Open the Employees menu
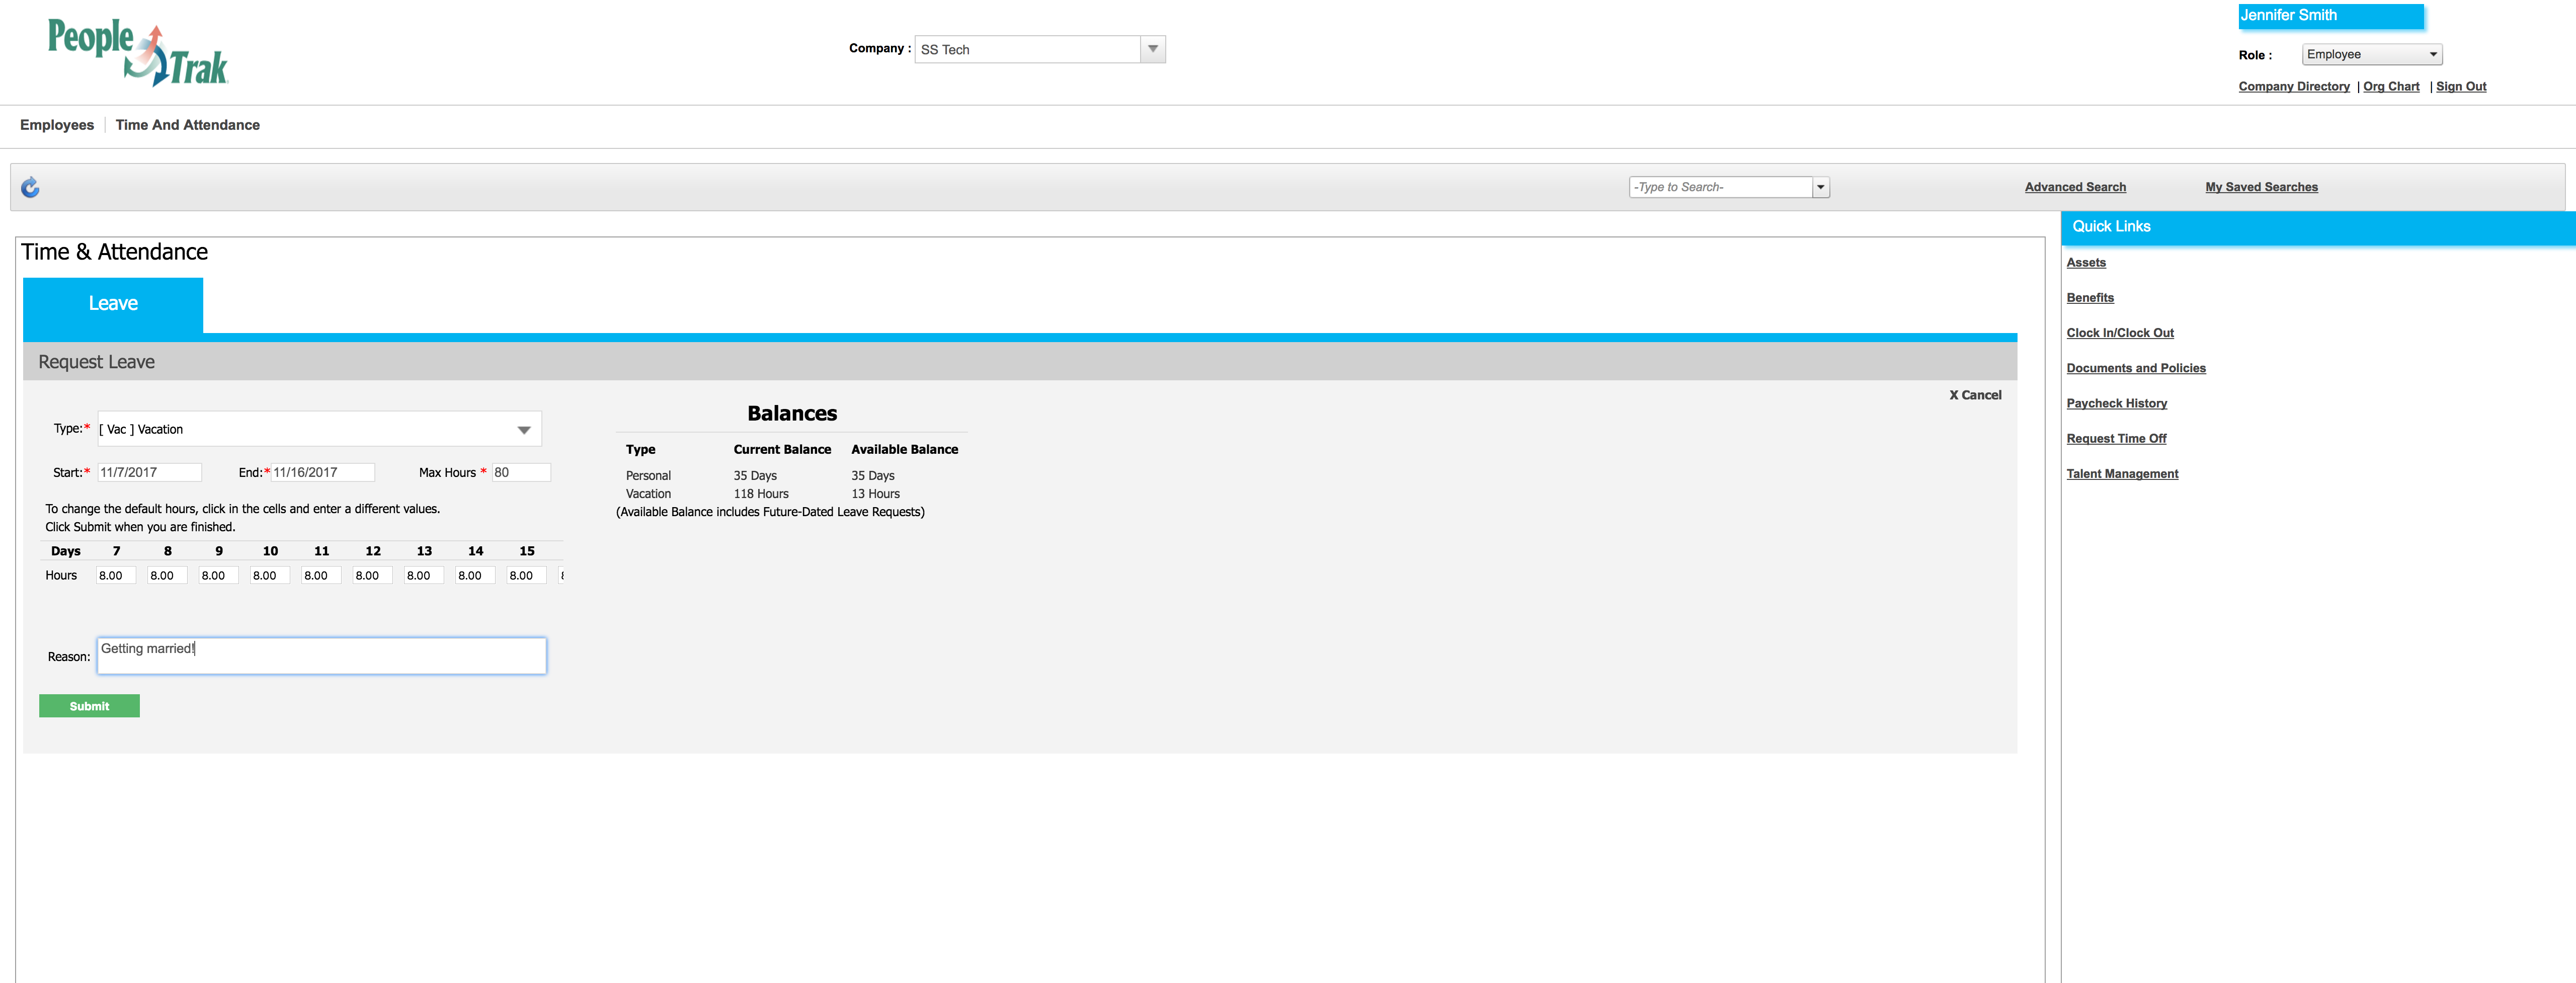This screenshot has width=2576, height=983. pyautogui.click(x=57, y=125)
